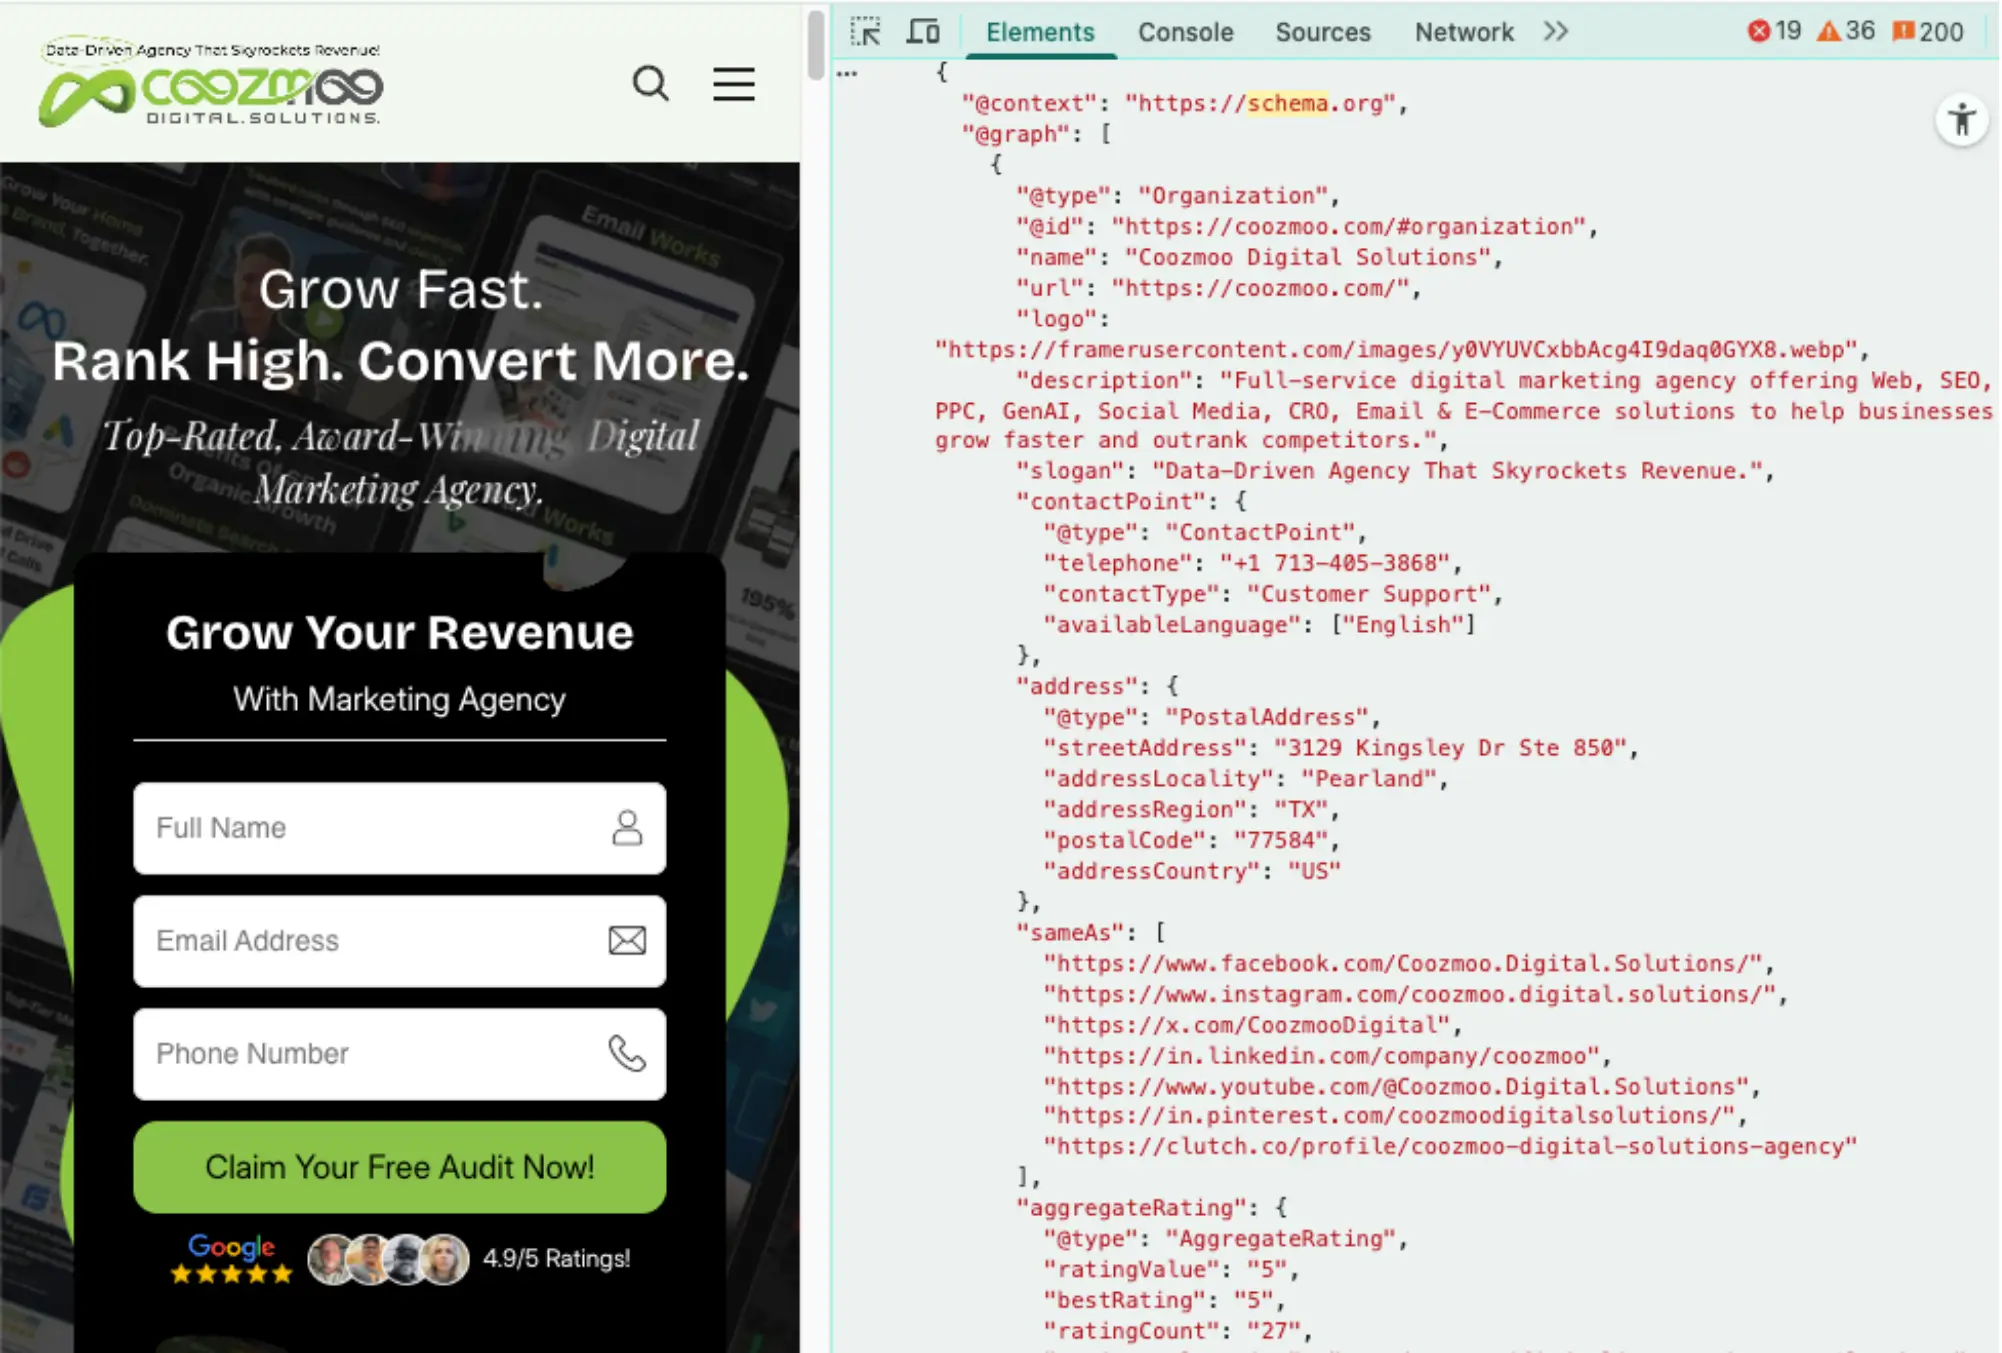The image size is (2002, 1353).
Task: Switch to the Console tab
Action: click(x=1185, y=32)
